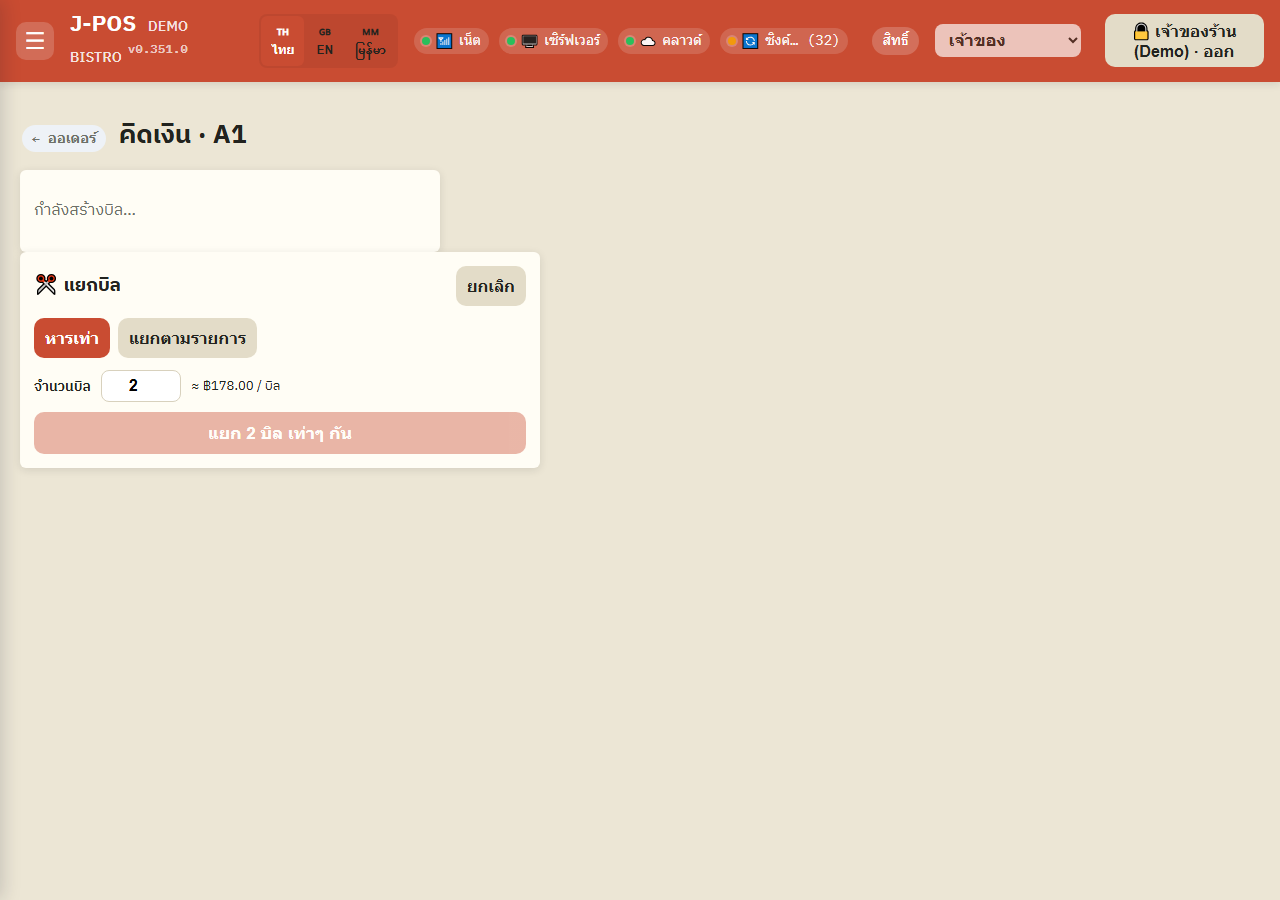
Task: Check the คลาวด์ cloud status indicator
Action: pos(664,41)
